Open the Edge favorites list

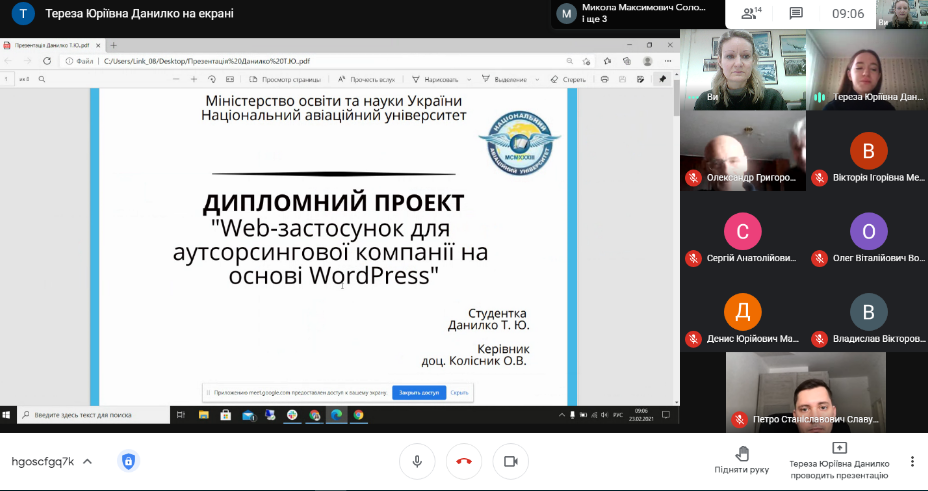[x=607, y=61]
